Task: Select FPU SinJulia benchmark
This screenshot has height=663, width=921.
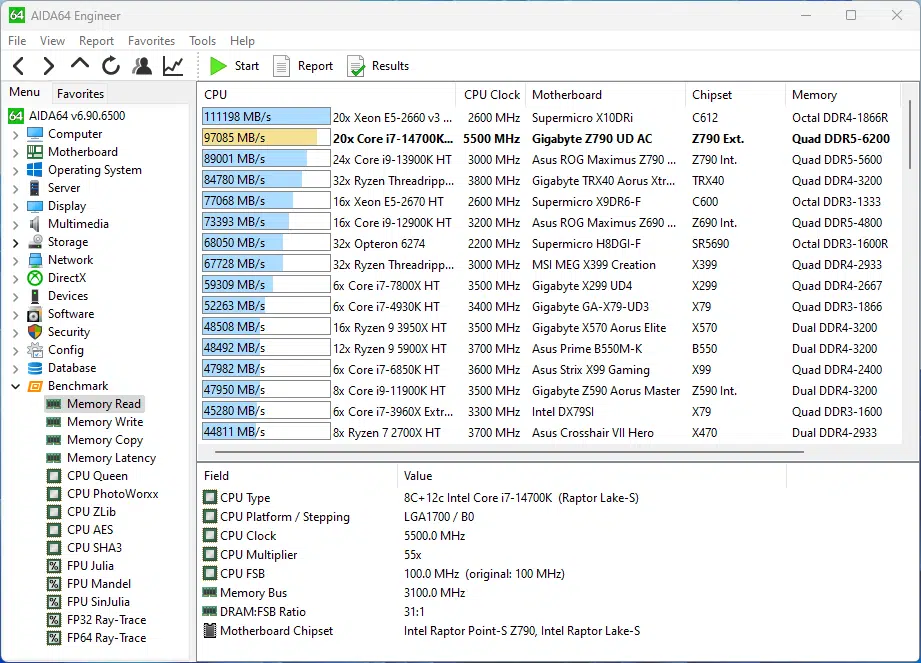Action: [98, 602]
